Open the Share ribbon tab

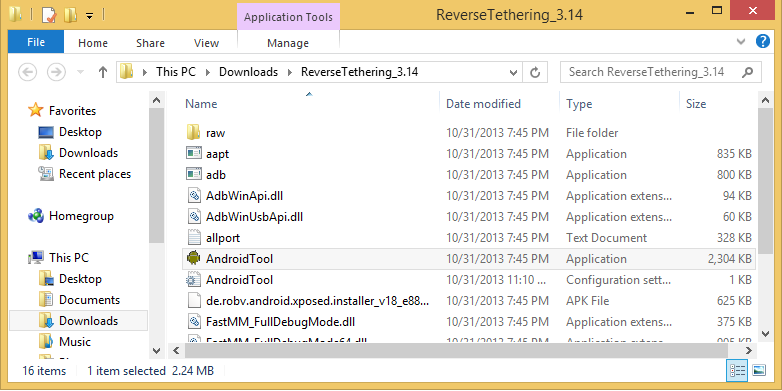150,43
